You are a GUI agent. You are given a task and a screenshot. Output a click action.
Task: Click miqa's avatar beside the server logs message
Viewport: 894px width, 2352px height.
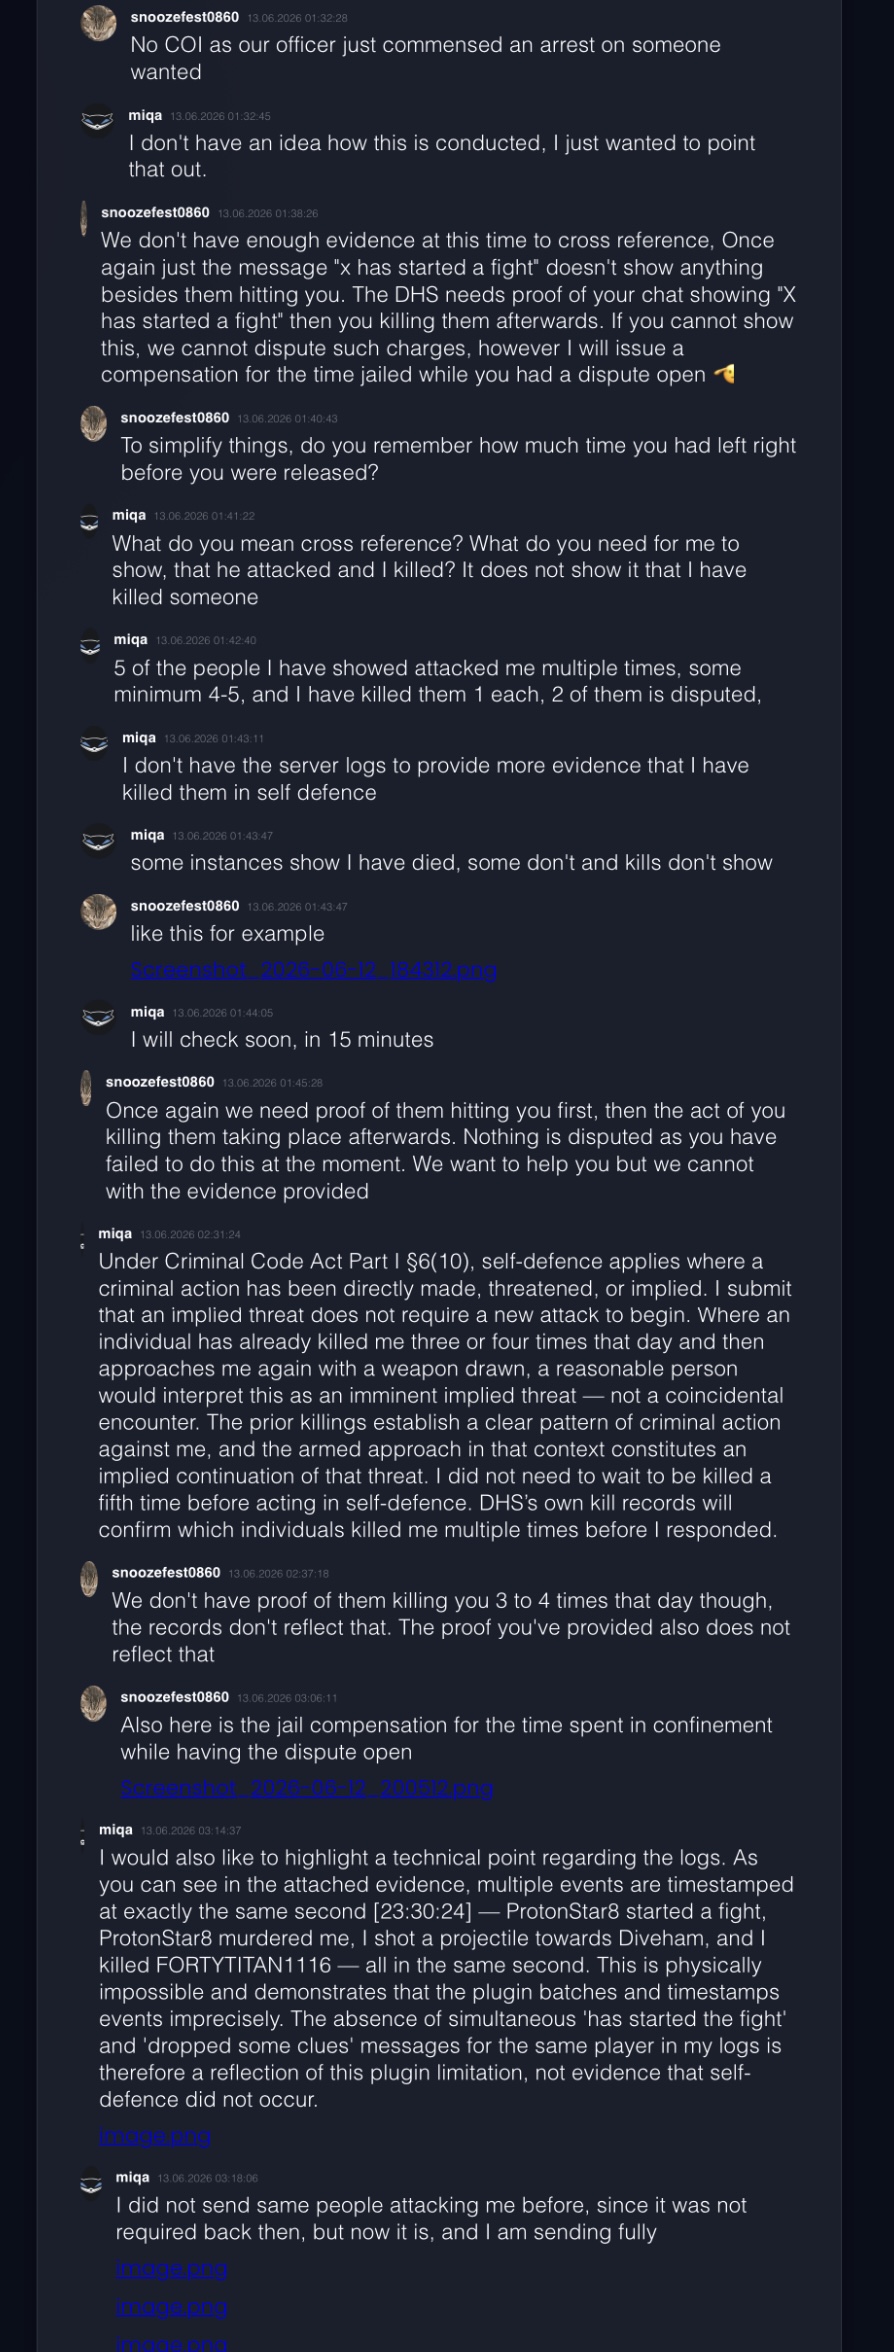[94, 743]
